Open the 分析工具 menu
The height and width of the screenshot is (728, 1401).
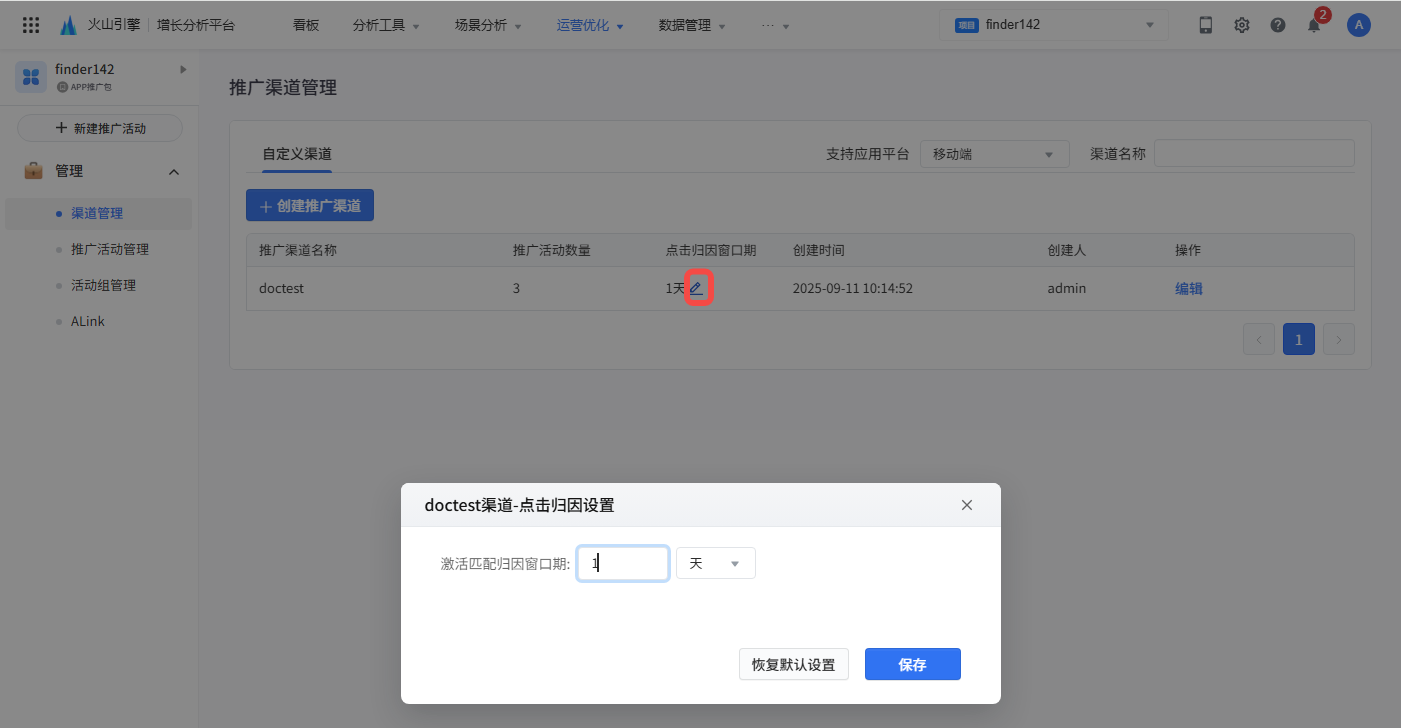point(386,25)
